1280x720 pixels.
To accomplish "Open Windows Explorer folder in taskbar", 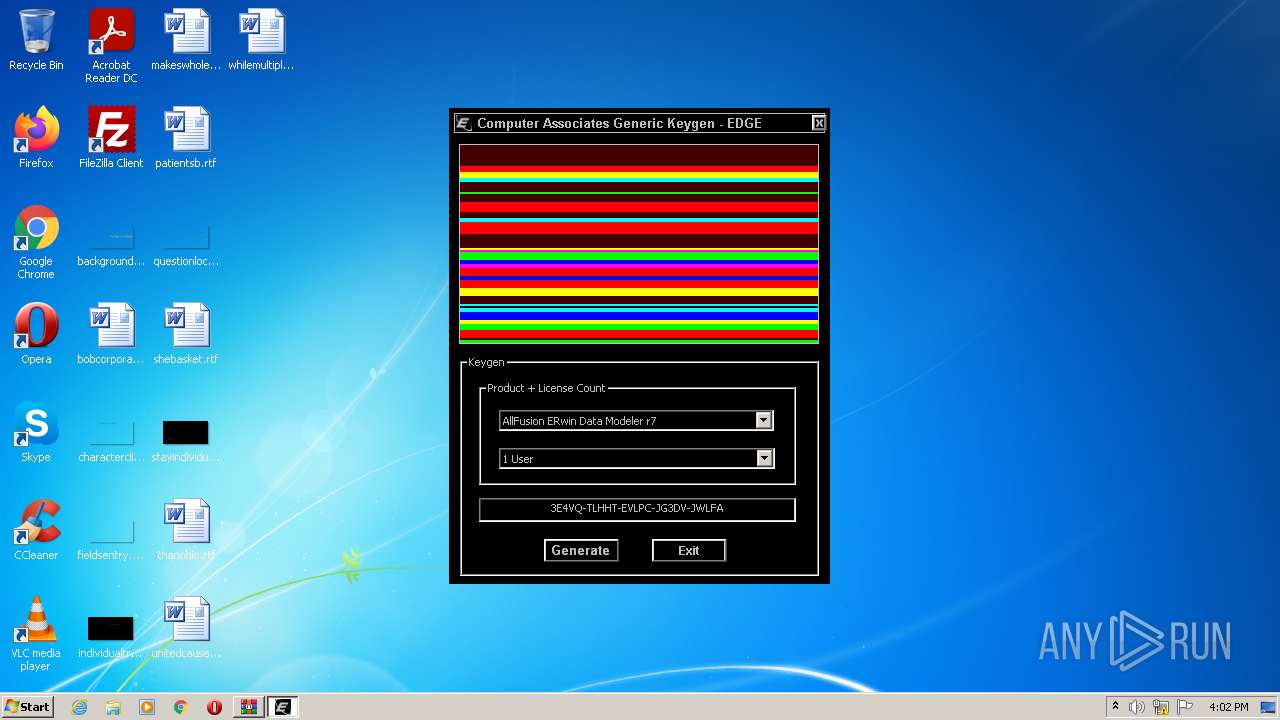I will coord(113,707).
